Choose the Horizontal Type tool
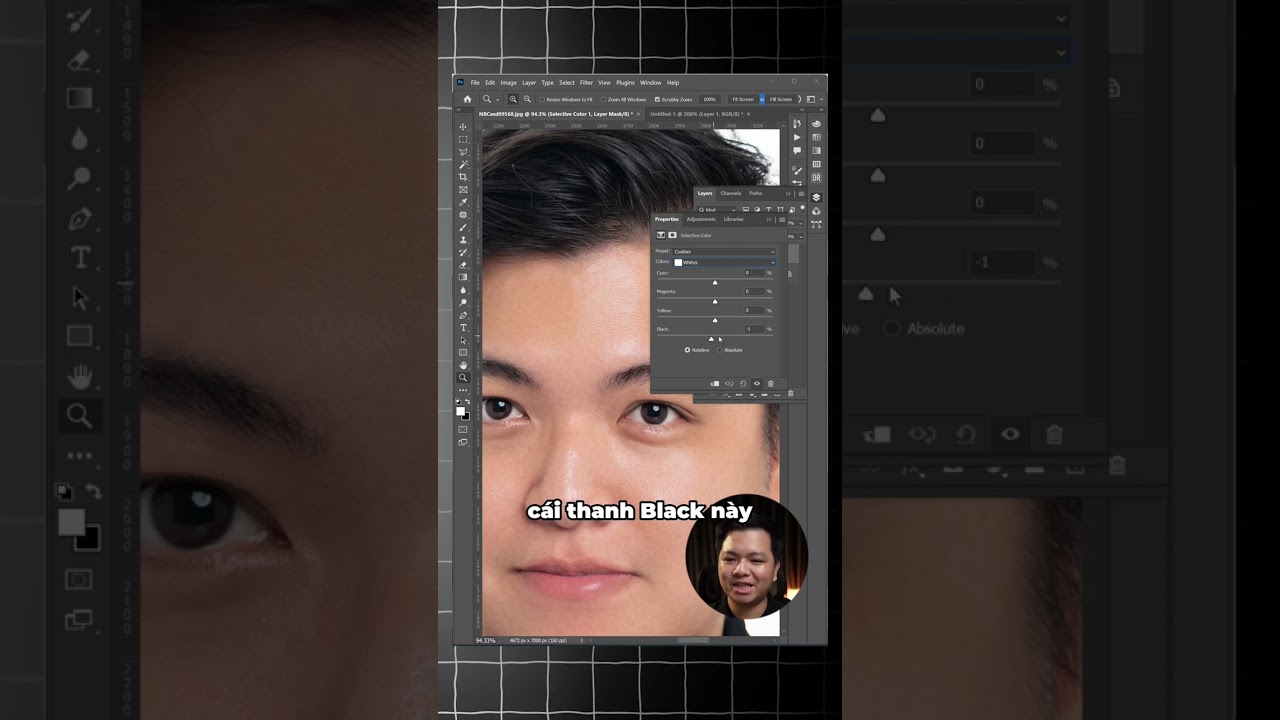 click(x=463, y=328)
